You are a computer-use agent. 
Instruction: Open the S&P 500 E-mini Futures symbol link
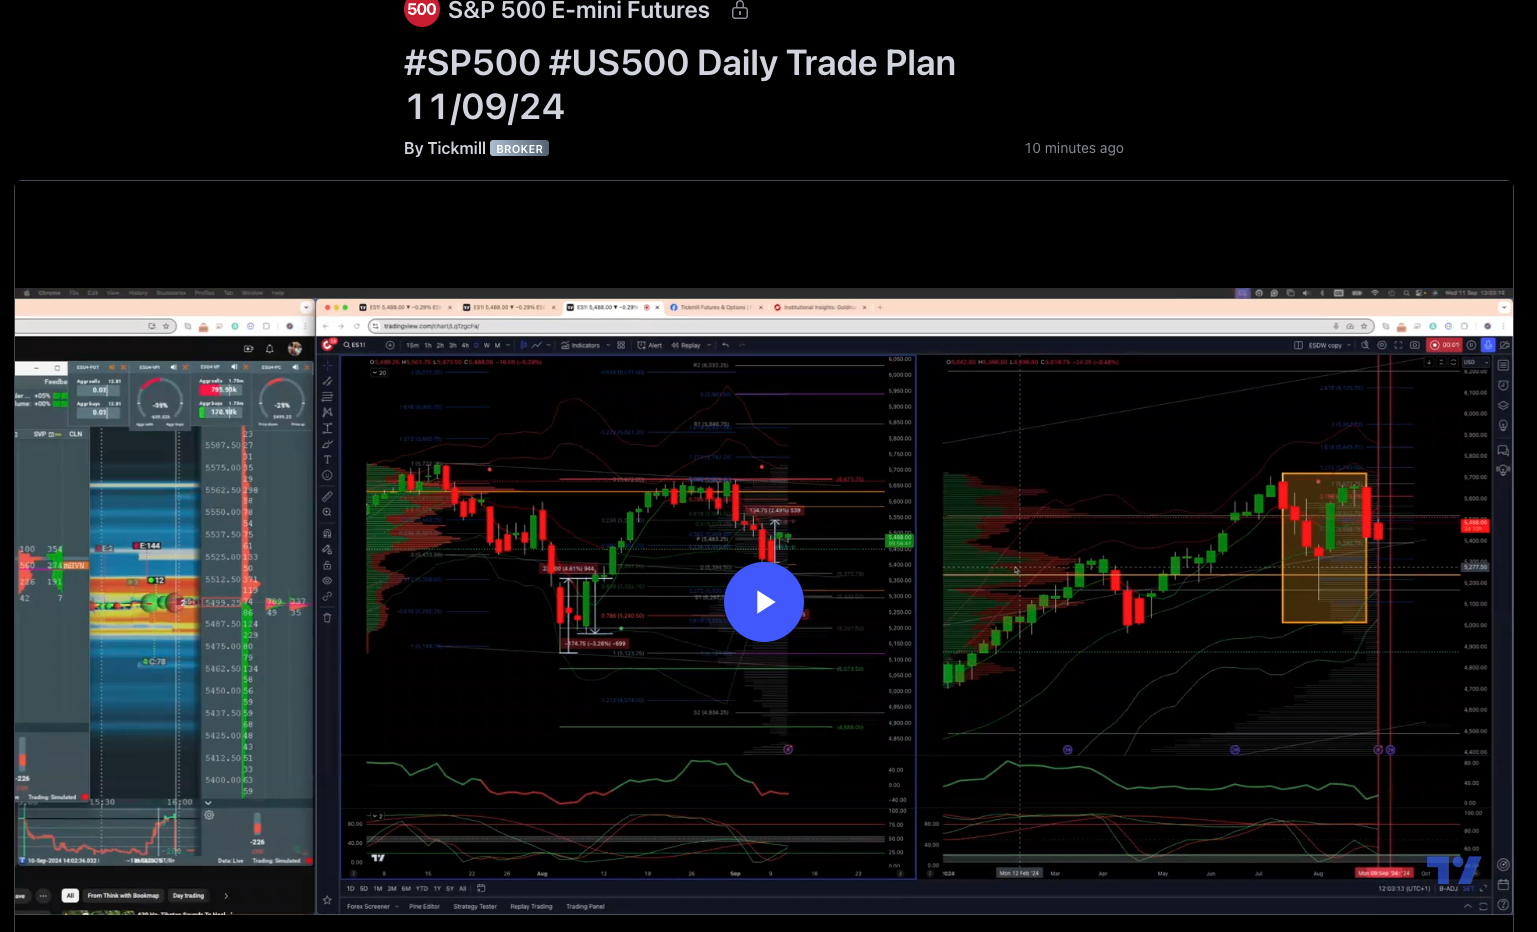pos(579,11)
